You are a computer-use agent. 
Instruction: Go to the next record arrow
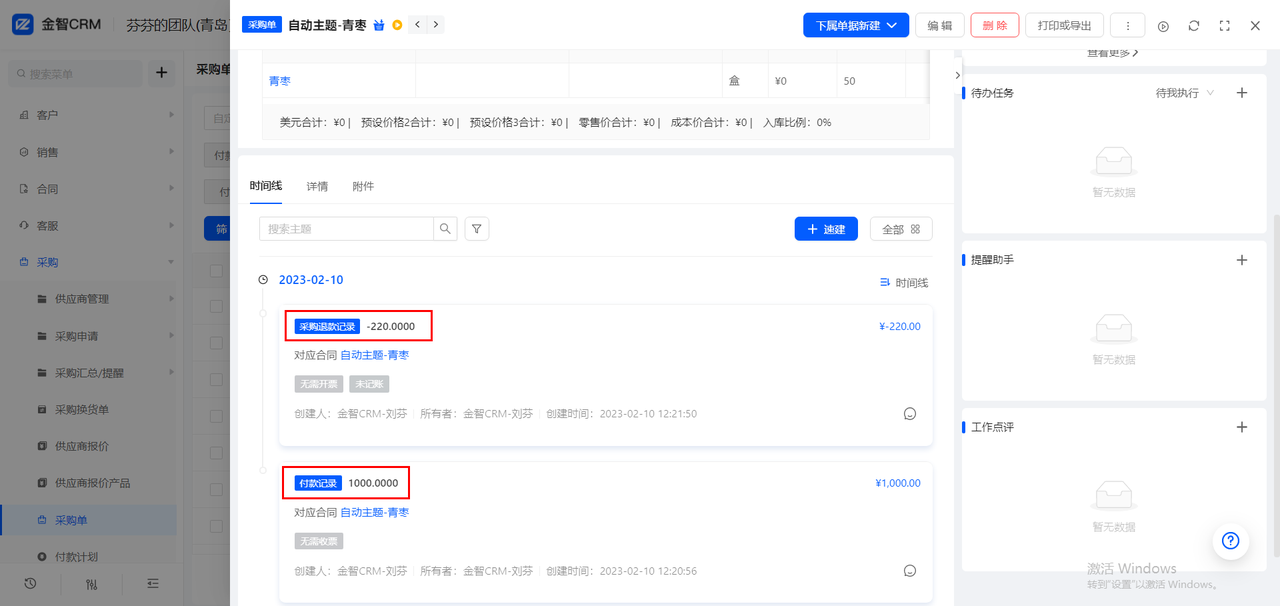[x=435, y=24]
